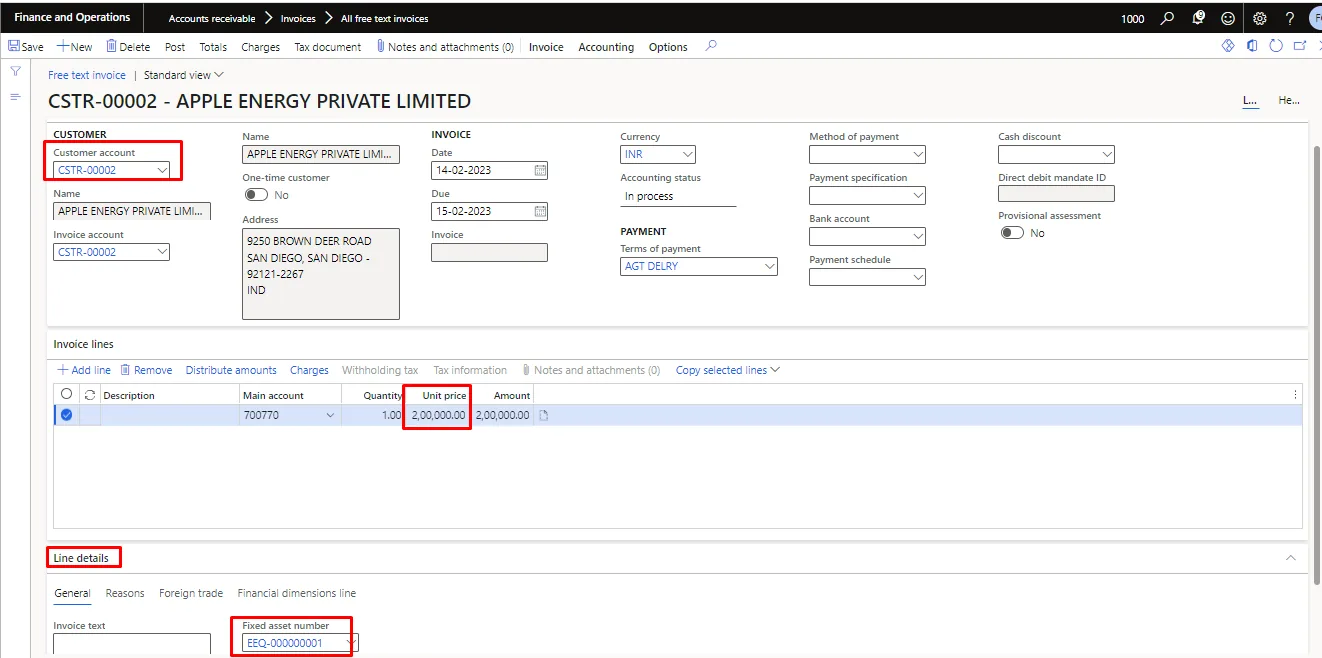Click the Delete trash icon
Viewport: 1322px width, 658px height.
(112, 46)
